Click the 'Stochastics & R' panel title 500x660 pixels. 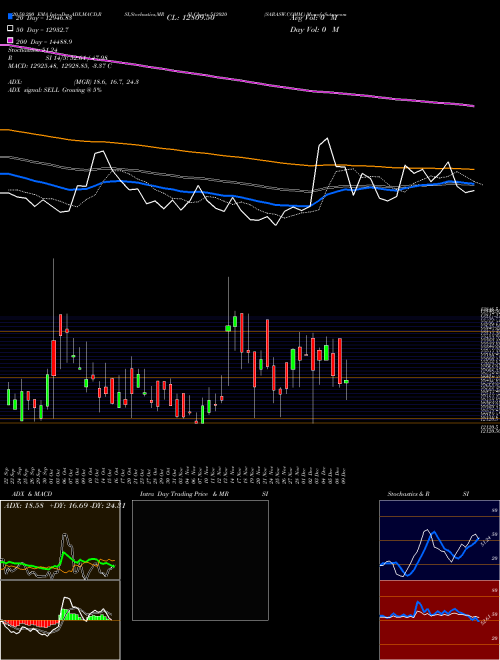coord(408,494)
